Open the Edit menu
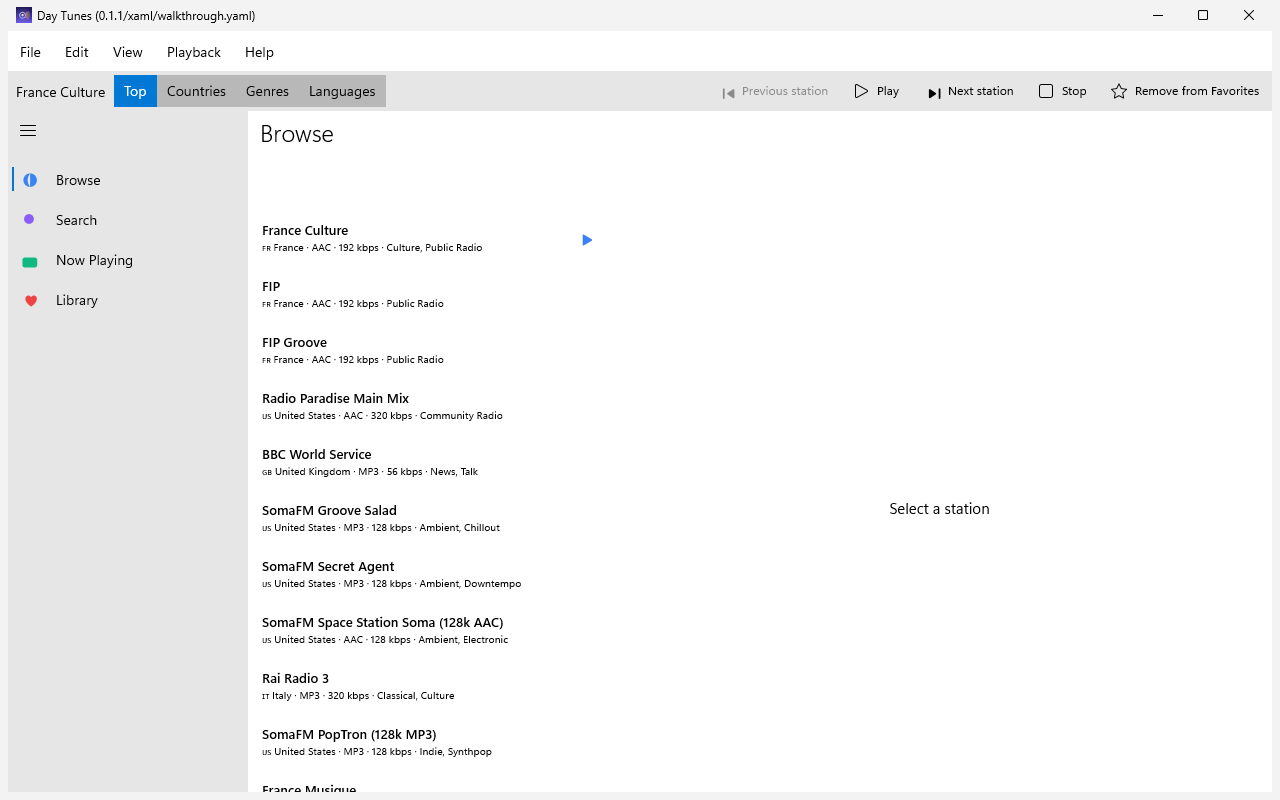This screenshot has width=1280, height=800. pos(77,52)
